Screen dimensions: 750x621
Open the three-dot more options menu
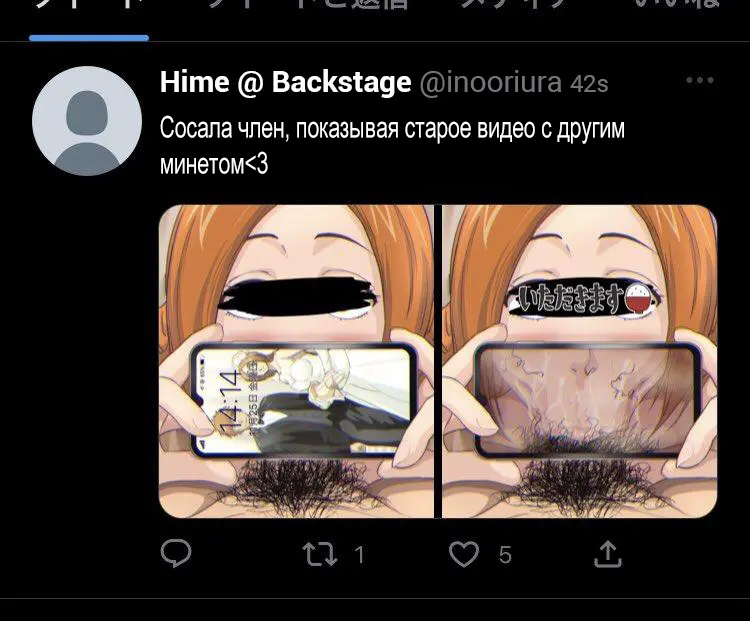coord(700,80)
